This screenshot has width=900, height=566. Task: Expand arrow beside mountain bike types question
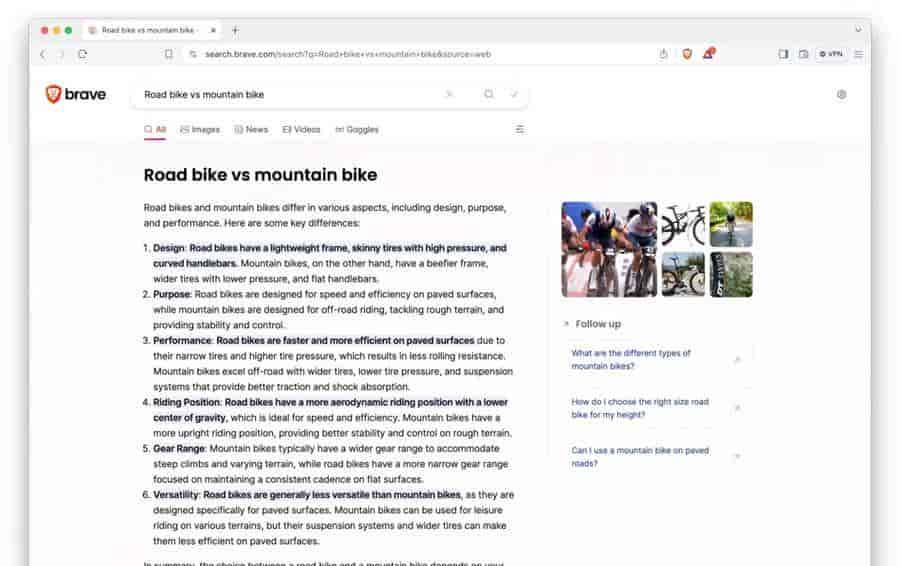point(738,359)
